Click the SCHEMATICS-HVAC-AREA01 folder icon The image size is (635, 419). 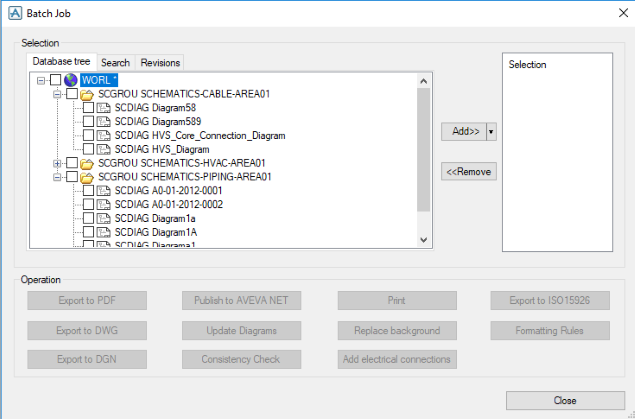tap(87, 163)
